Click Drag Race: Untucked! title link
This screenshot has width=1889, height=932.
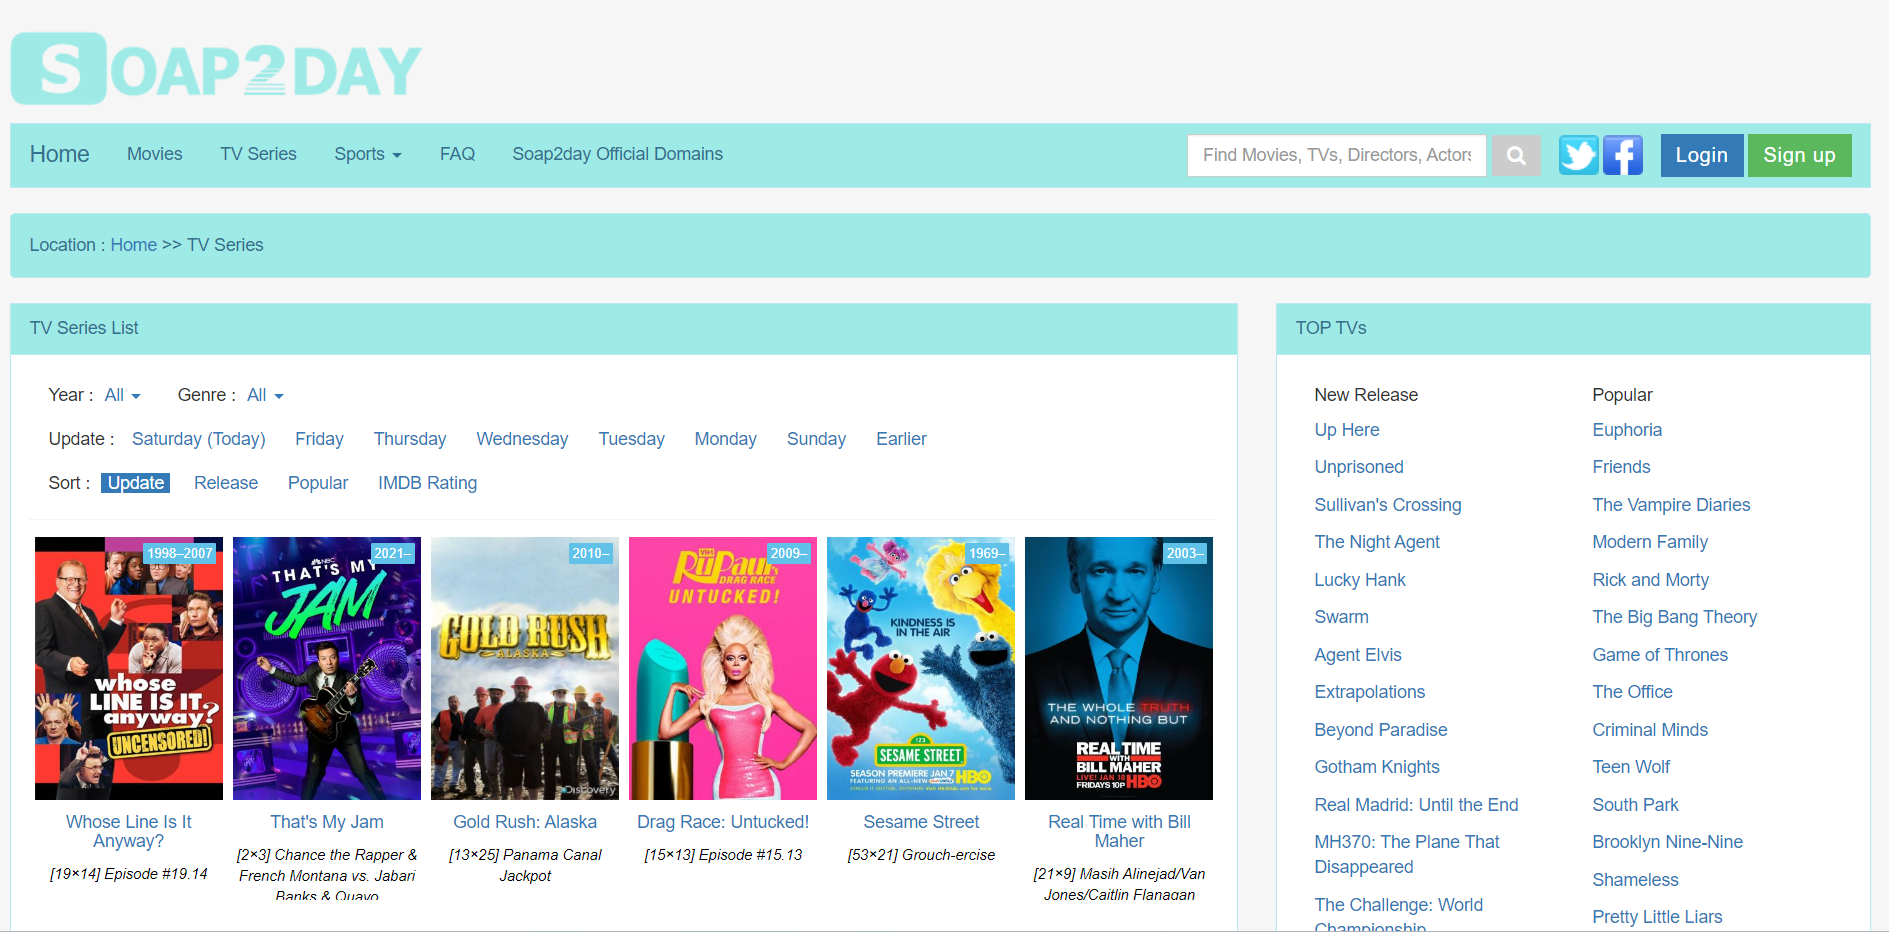(723, 822)
